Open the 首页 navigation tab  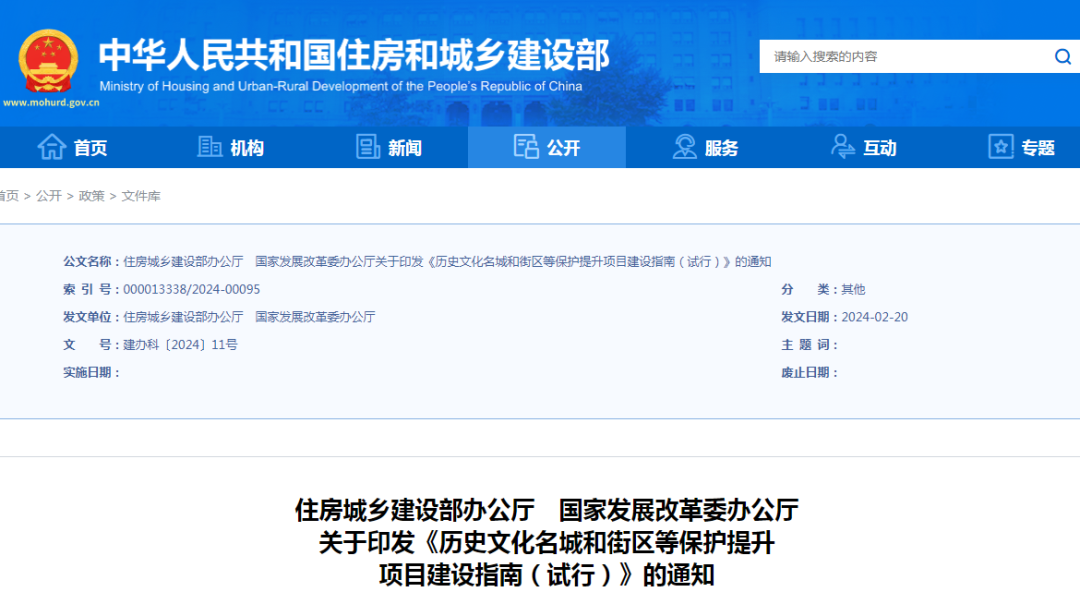pyautogui.click(x=90, y=148)
